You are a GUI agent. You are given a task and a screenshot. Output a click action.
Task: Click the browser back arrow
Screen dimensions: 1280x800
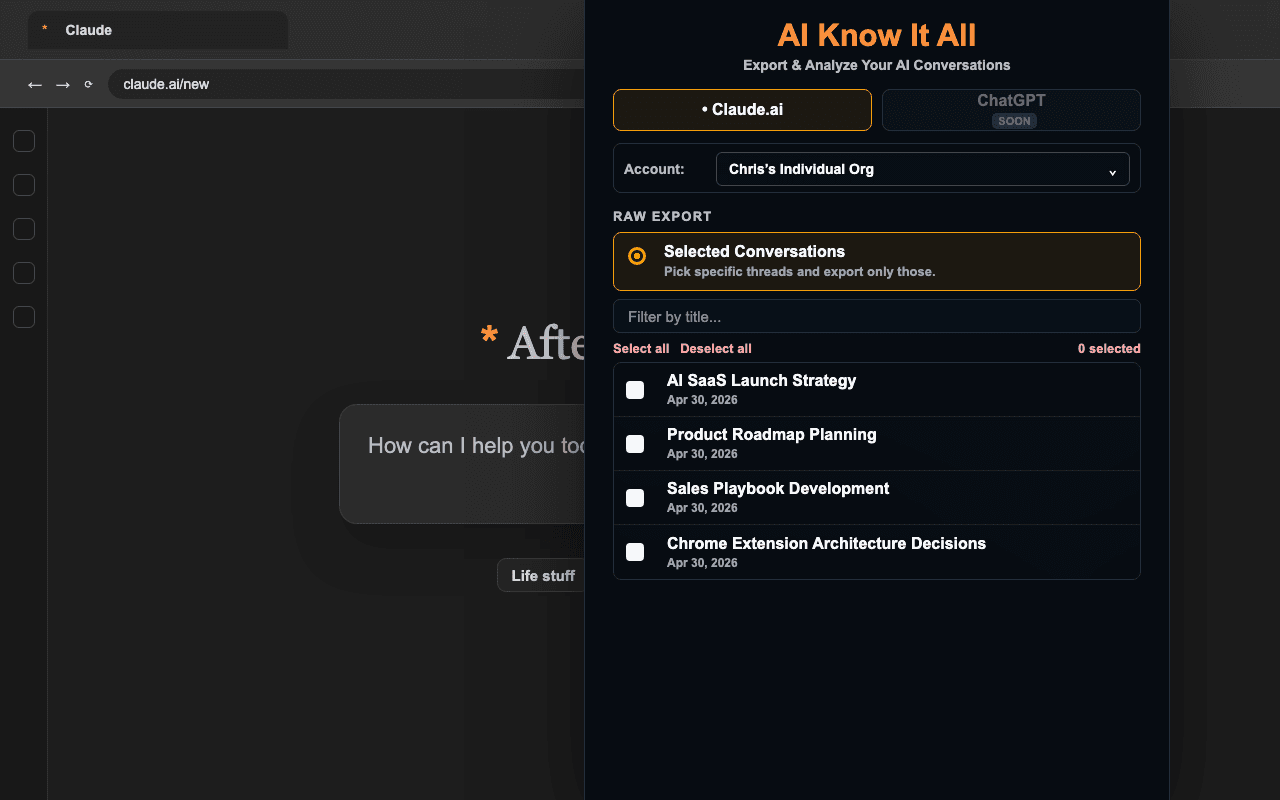click(x=35, y=85)
